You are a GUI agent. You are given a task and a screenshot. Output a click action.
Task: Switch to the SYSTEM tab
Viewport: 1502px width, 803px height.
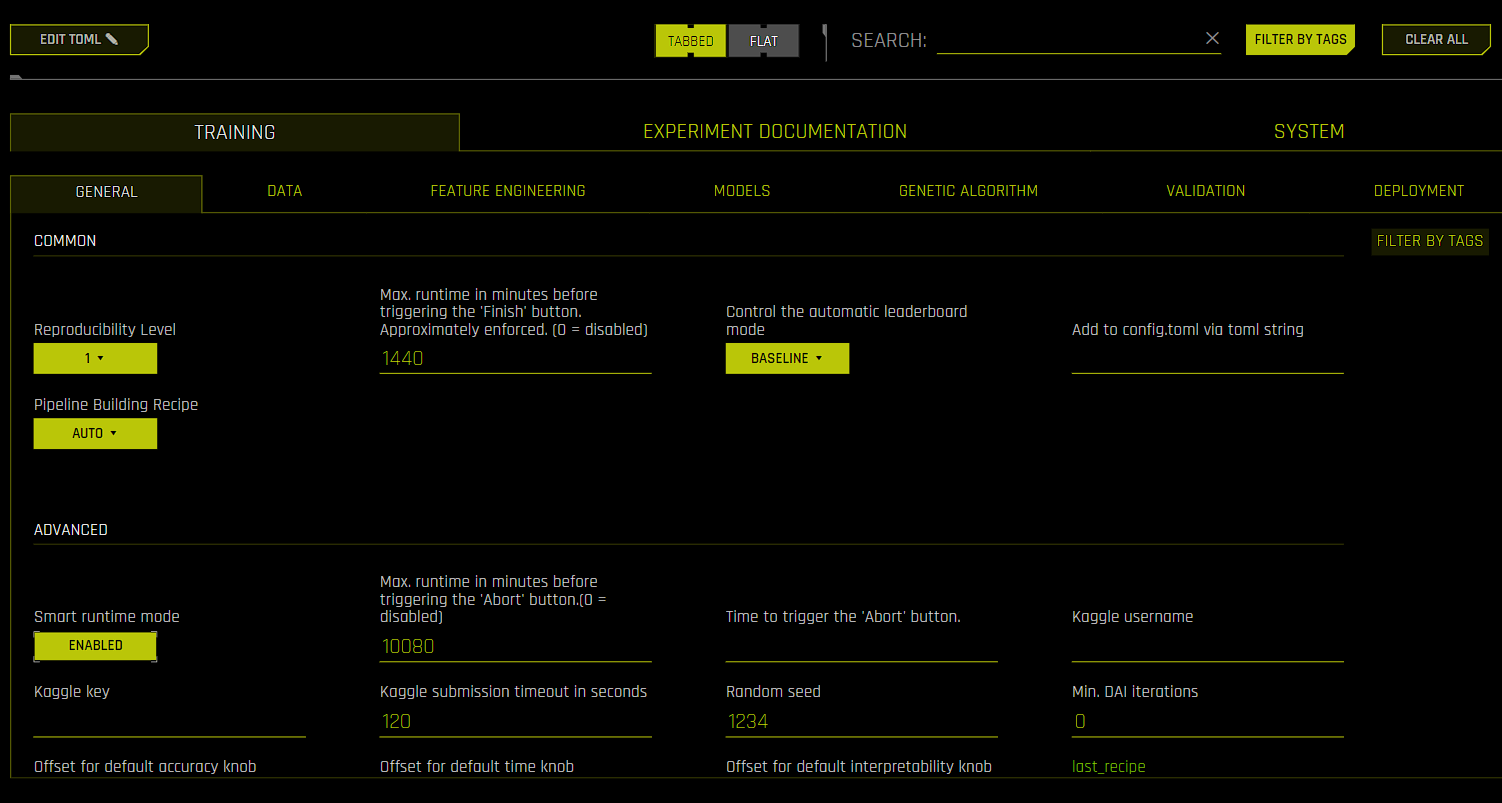click(x=1309, y=131)
